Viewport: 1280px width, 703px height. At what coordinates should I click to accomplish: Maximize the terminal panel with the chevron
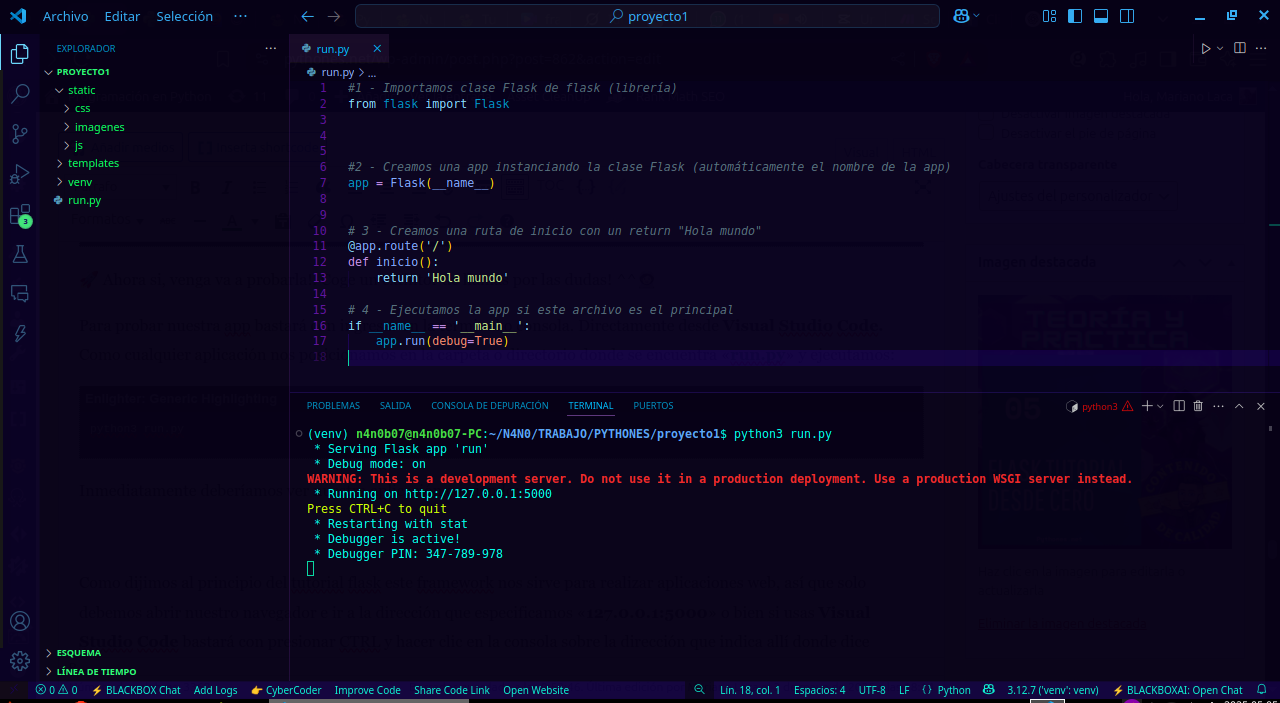1239,405
